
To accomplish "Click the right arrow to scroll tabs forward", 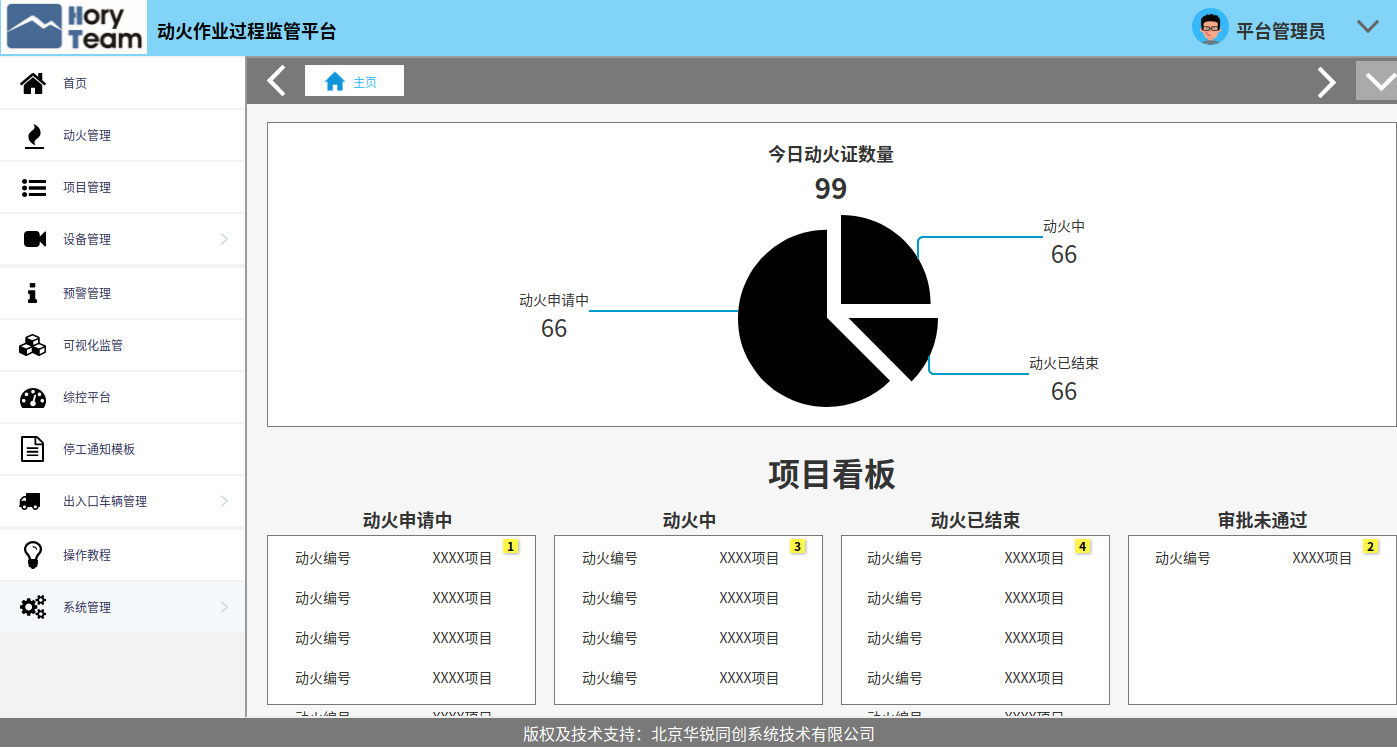I will pyautogui.click(x=1326, y=82).
